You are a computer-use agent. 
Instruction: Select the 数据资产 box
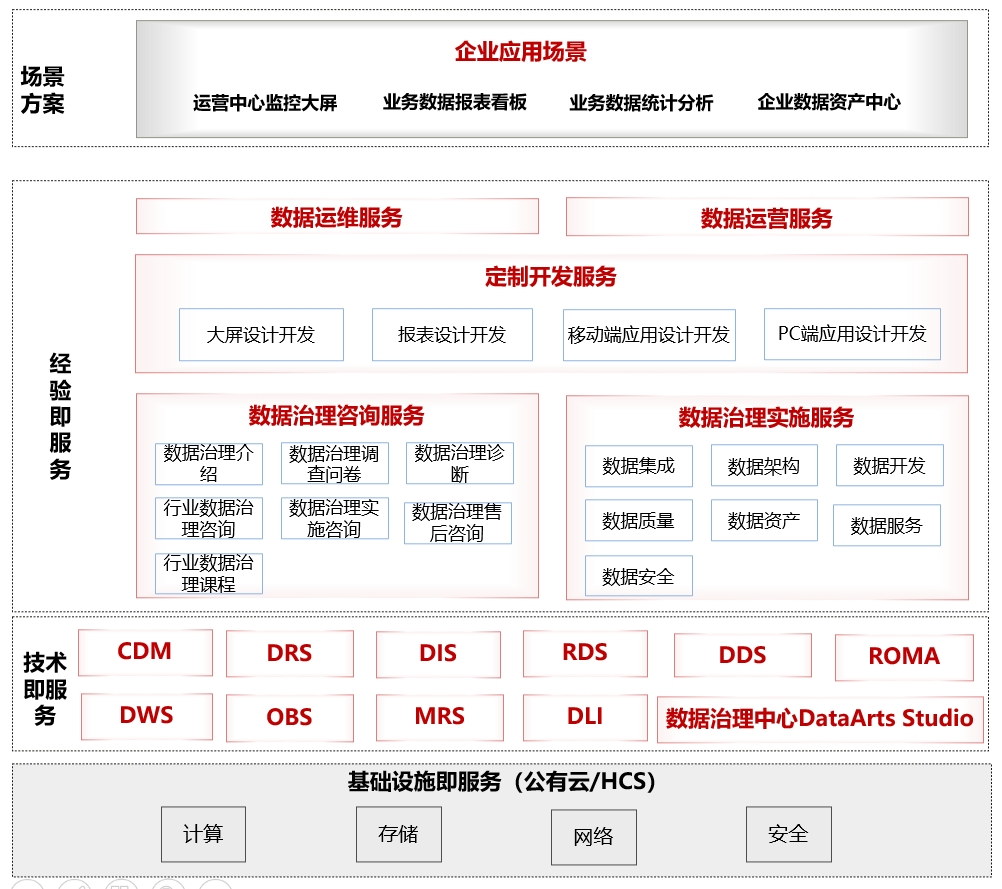[x=764, y=520]
